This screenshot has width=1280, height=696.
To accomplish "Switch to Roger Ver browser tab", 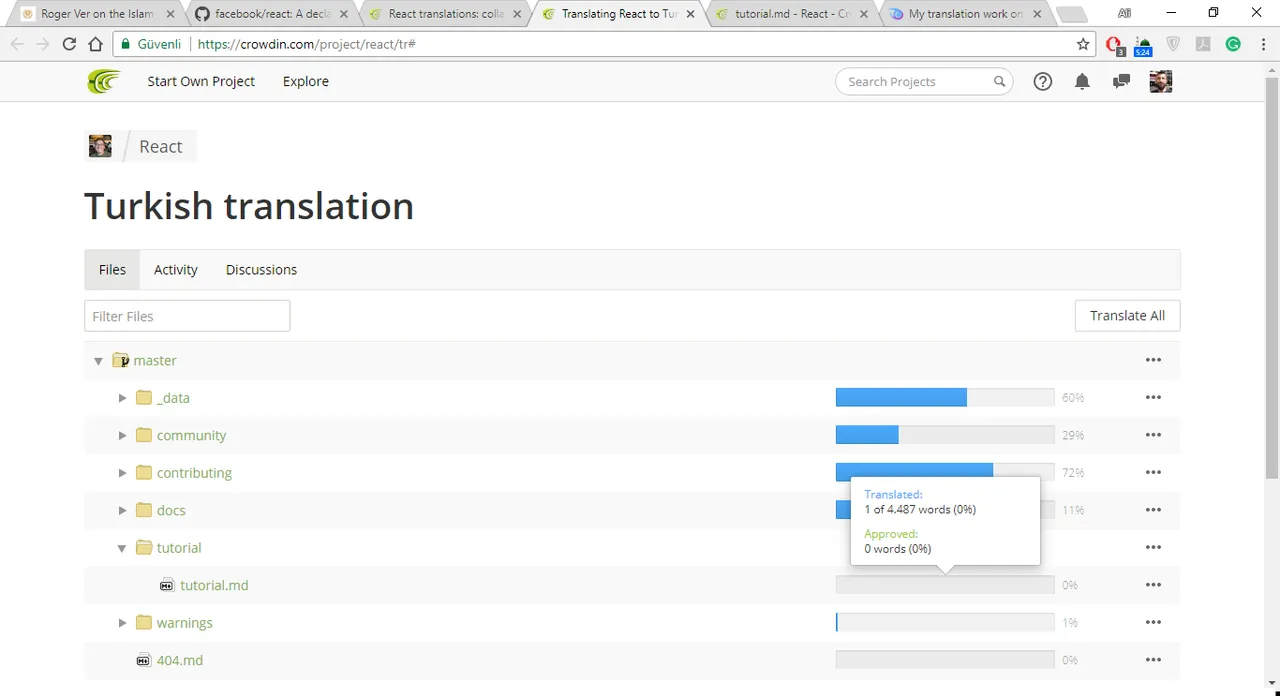I will 98,14.
